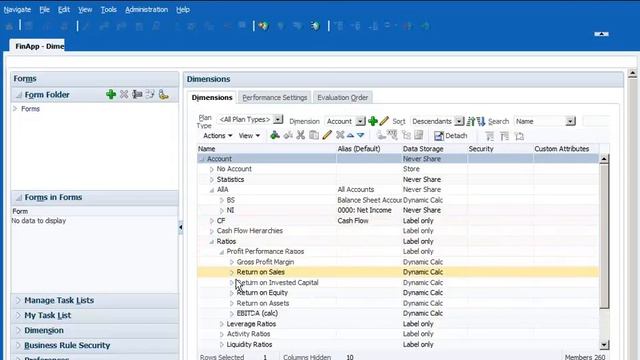640x360 pixels.
Task: Collapse the Ratios member
Action: coord(211,242)
